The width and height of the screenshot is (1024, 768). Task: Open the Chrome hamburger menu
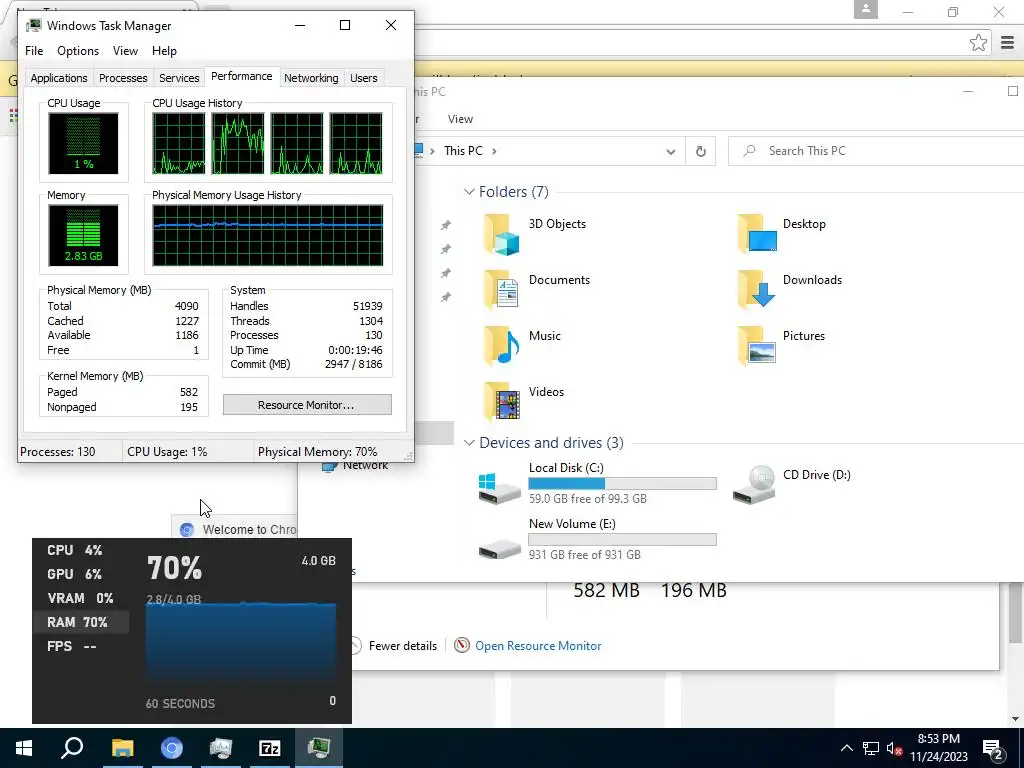[x=1007, y=43]
